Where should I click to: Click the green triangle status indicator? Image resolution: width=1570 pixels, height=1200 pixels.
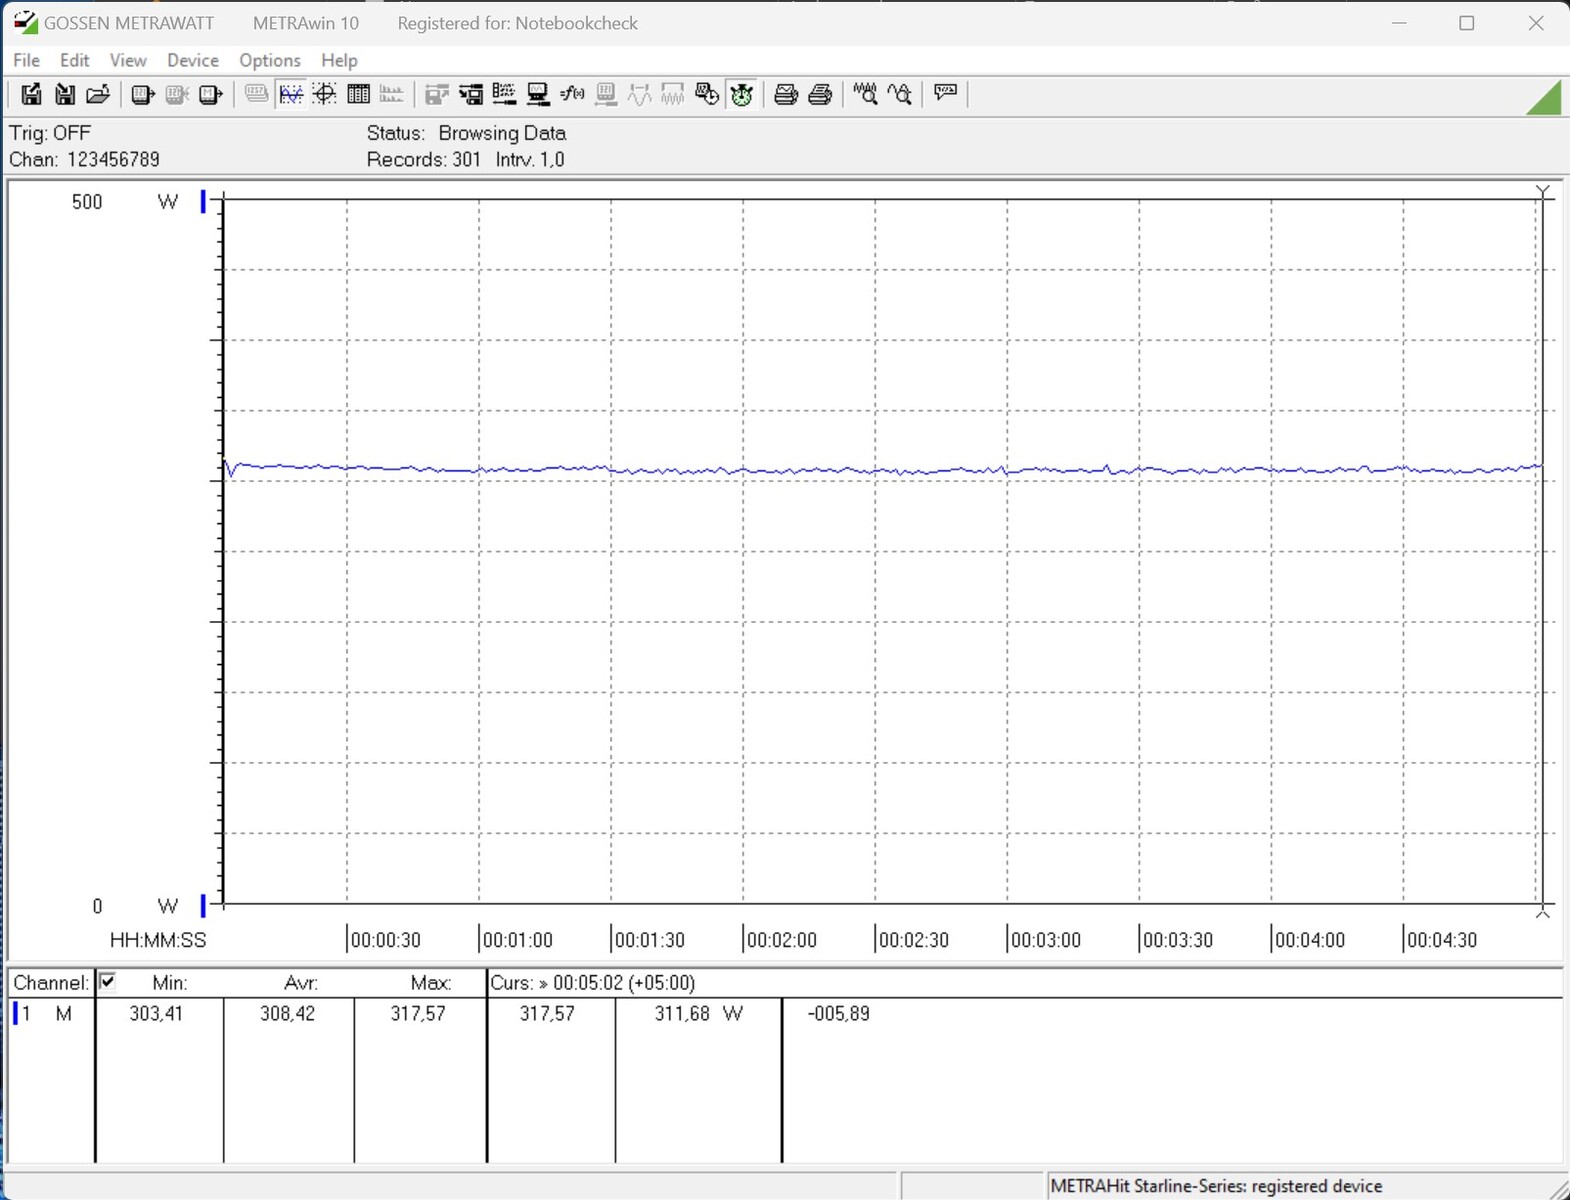pyautogui.click(x=1546, y=99)
